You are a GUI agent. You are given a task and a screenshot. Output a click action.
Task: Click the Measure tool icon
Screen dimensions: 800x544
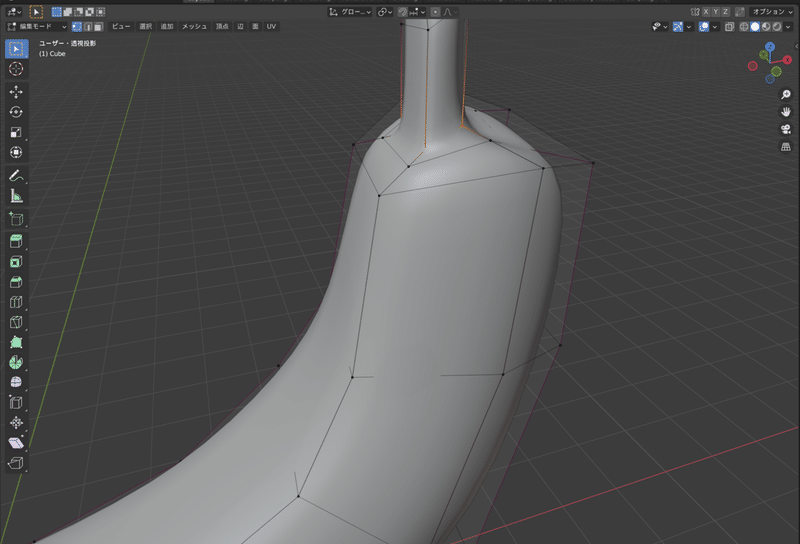(16, 197)
